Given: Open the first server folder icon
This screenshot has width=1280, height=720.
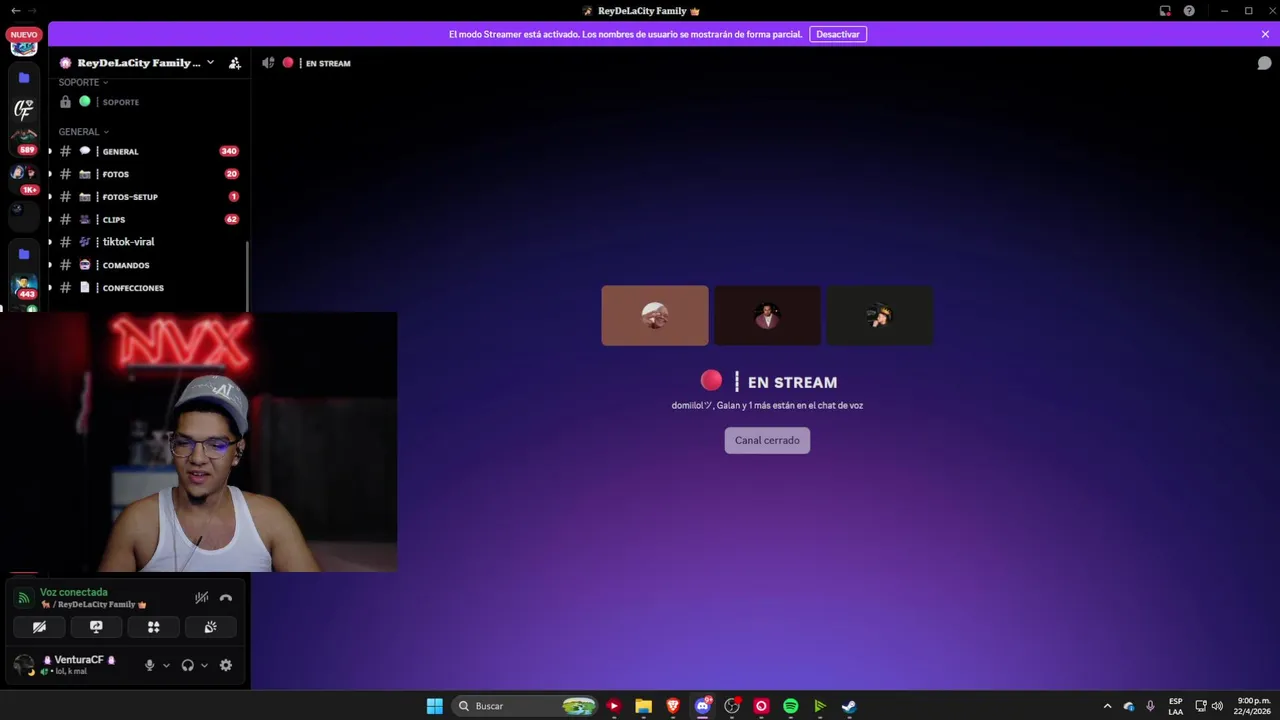Looking at the screenshot, I should (24, 77).
